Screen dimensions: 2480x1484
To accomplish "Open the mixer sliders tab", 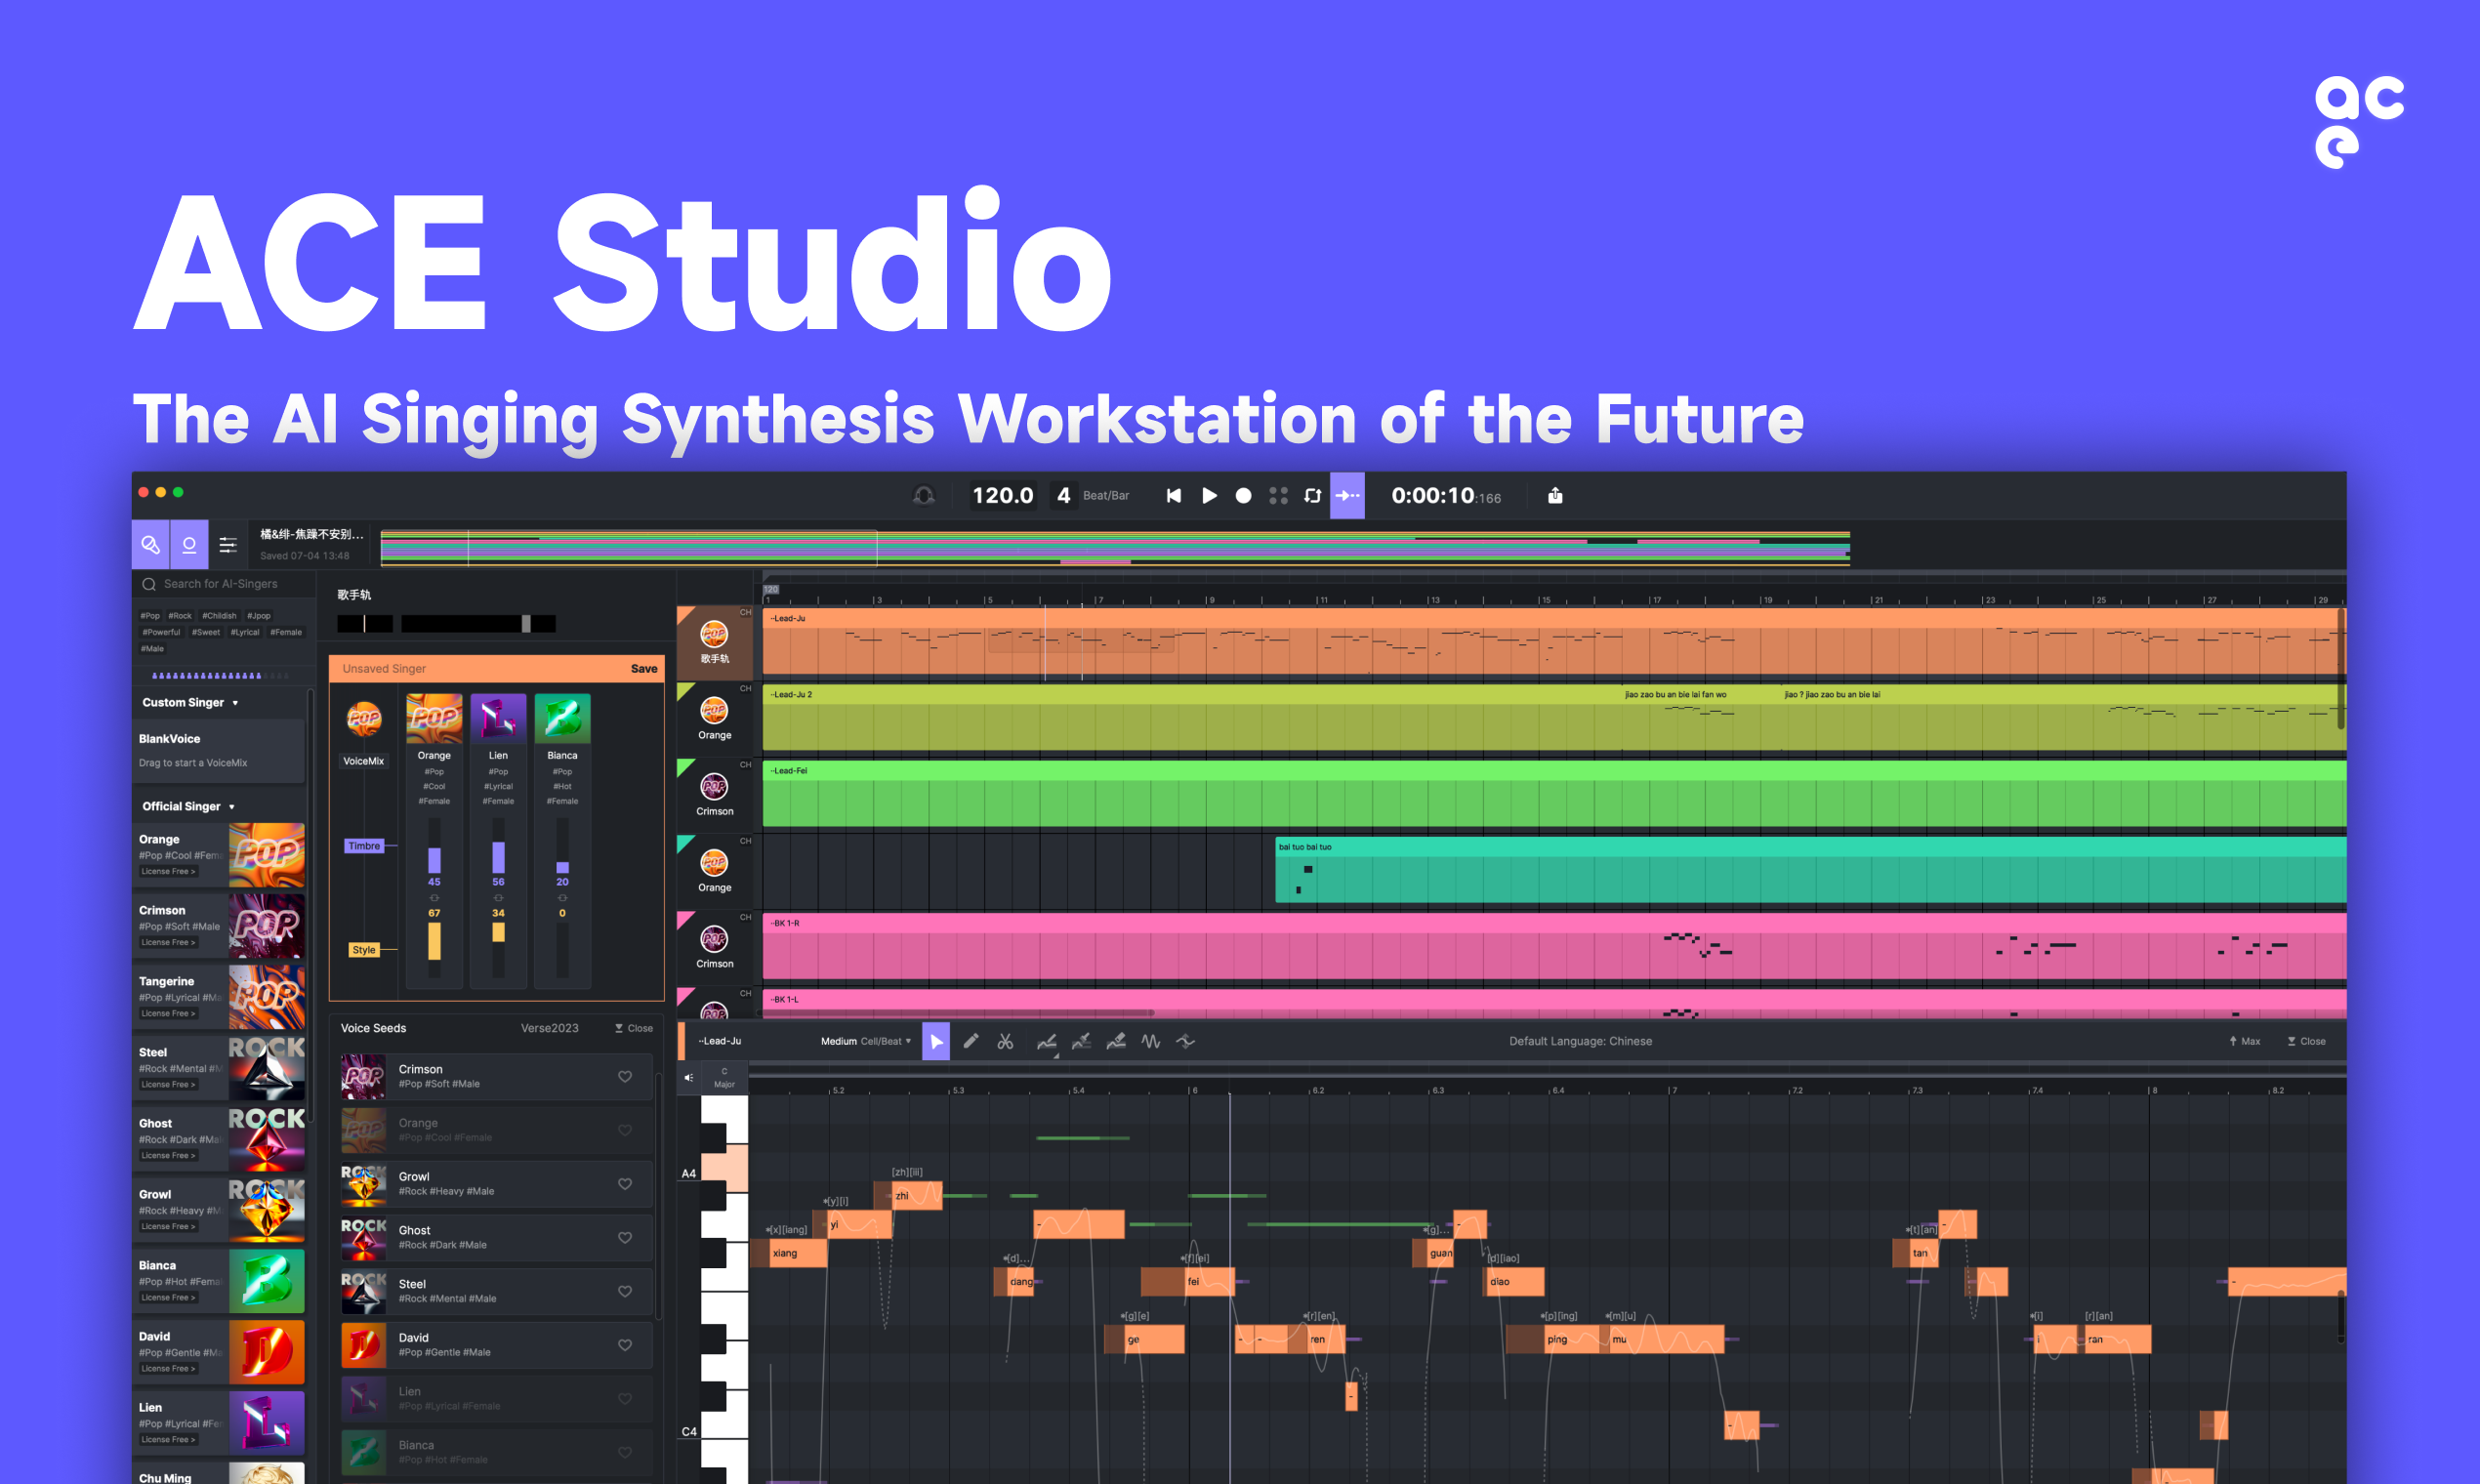I will pyautogui.click(x=228, y=544).
